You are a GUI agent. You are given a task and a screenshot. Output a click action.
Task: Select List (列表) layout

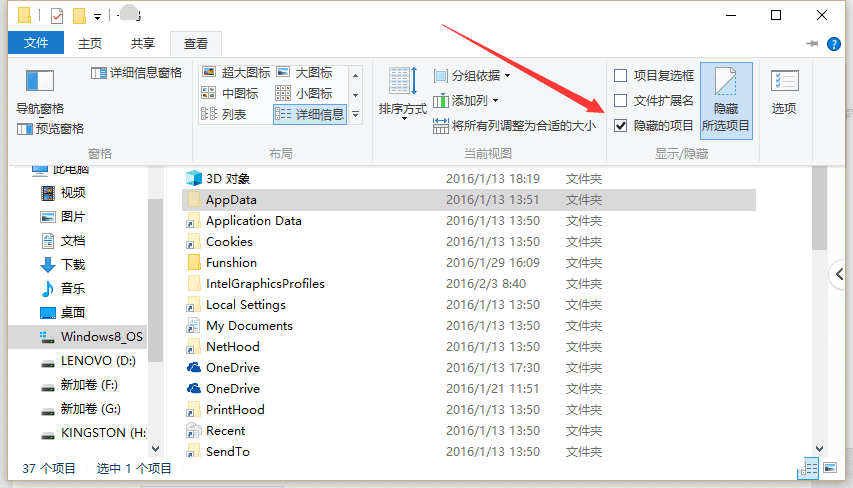(224, 114)
